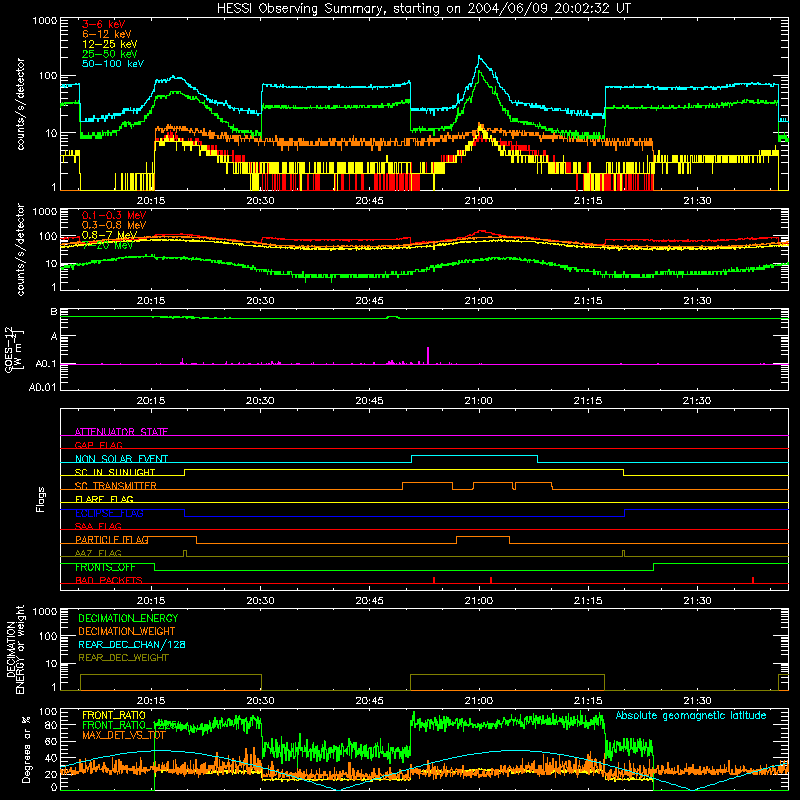This screenshot has width=800, height=800.
Task: Click the orange MAX_DET_VS_TOT legend label
Action: click(124, 735)
